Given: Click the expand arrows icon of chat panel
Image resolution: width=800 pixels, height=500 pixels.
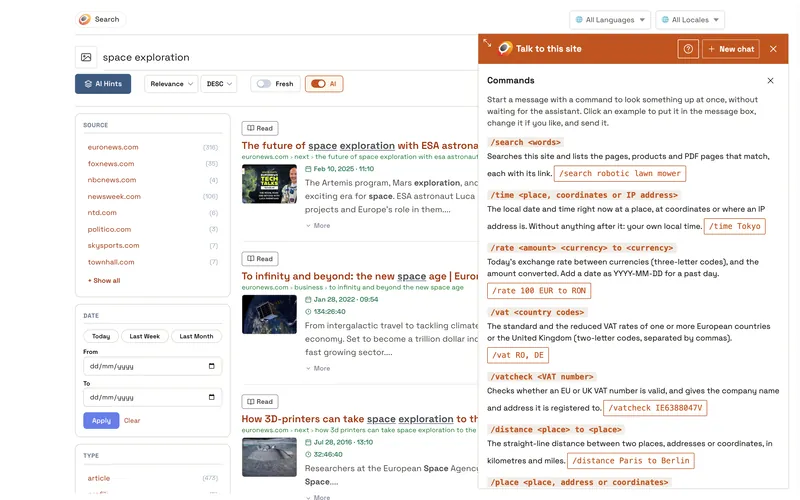Looking at the screenshot, I should 487,43.
